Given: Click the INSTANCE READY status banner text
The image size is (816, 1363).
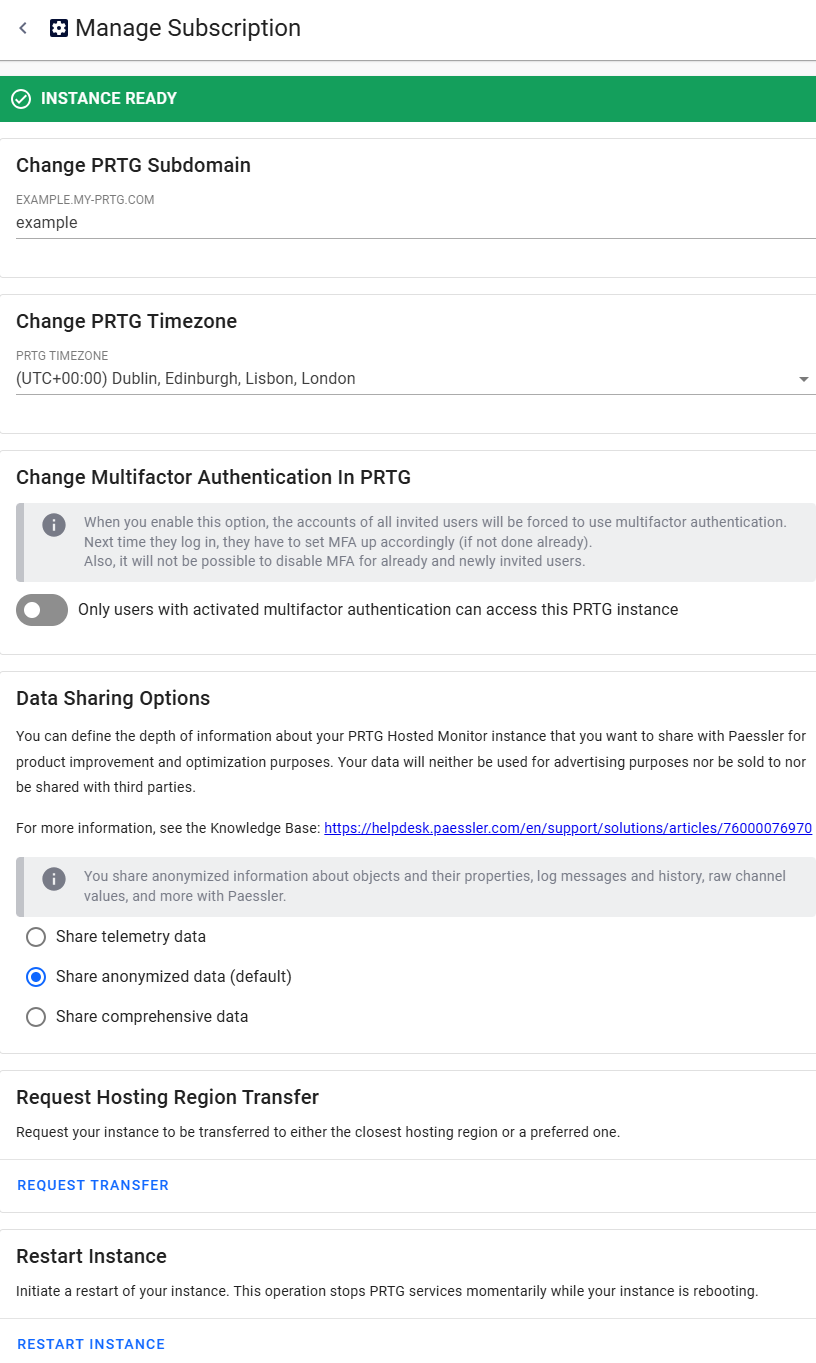Looking at the screenshot, I should 109,99.
